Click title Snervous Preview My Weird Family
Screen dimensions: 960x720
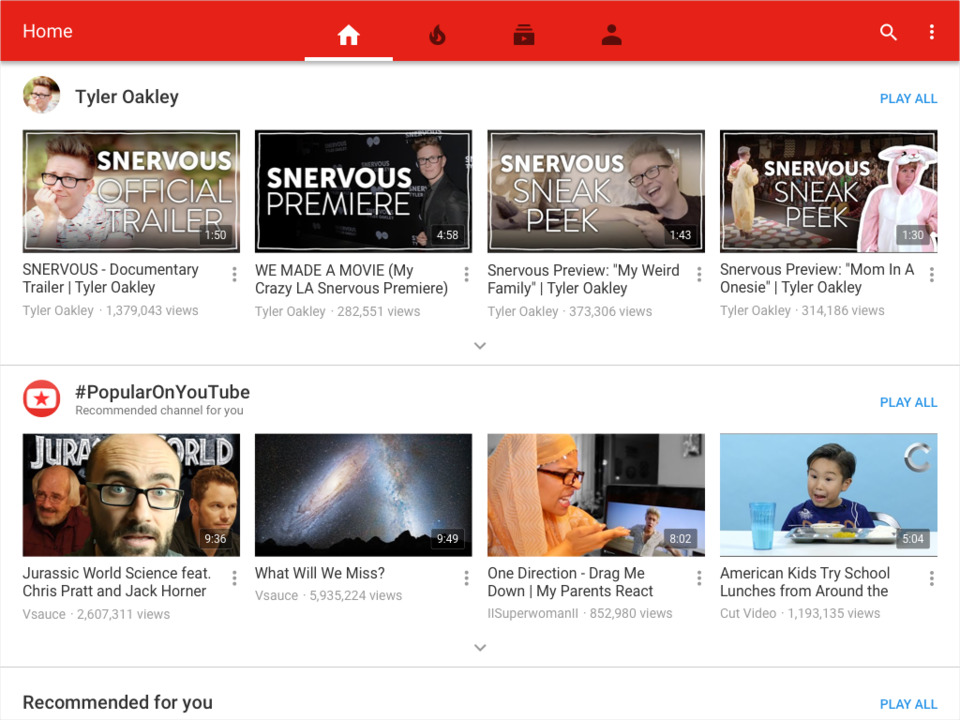tap(583, 279)
